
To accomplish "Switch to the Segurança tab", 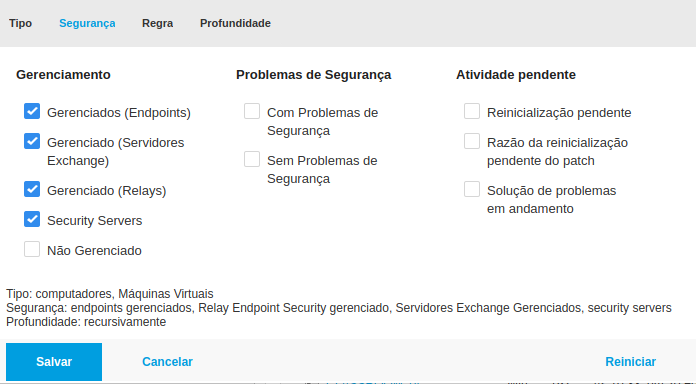I will (x=87, y=23).
